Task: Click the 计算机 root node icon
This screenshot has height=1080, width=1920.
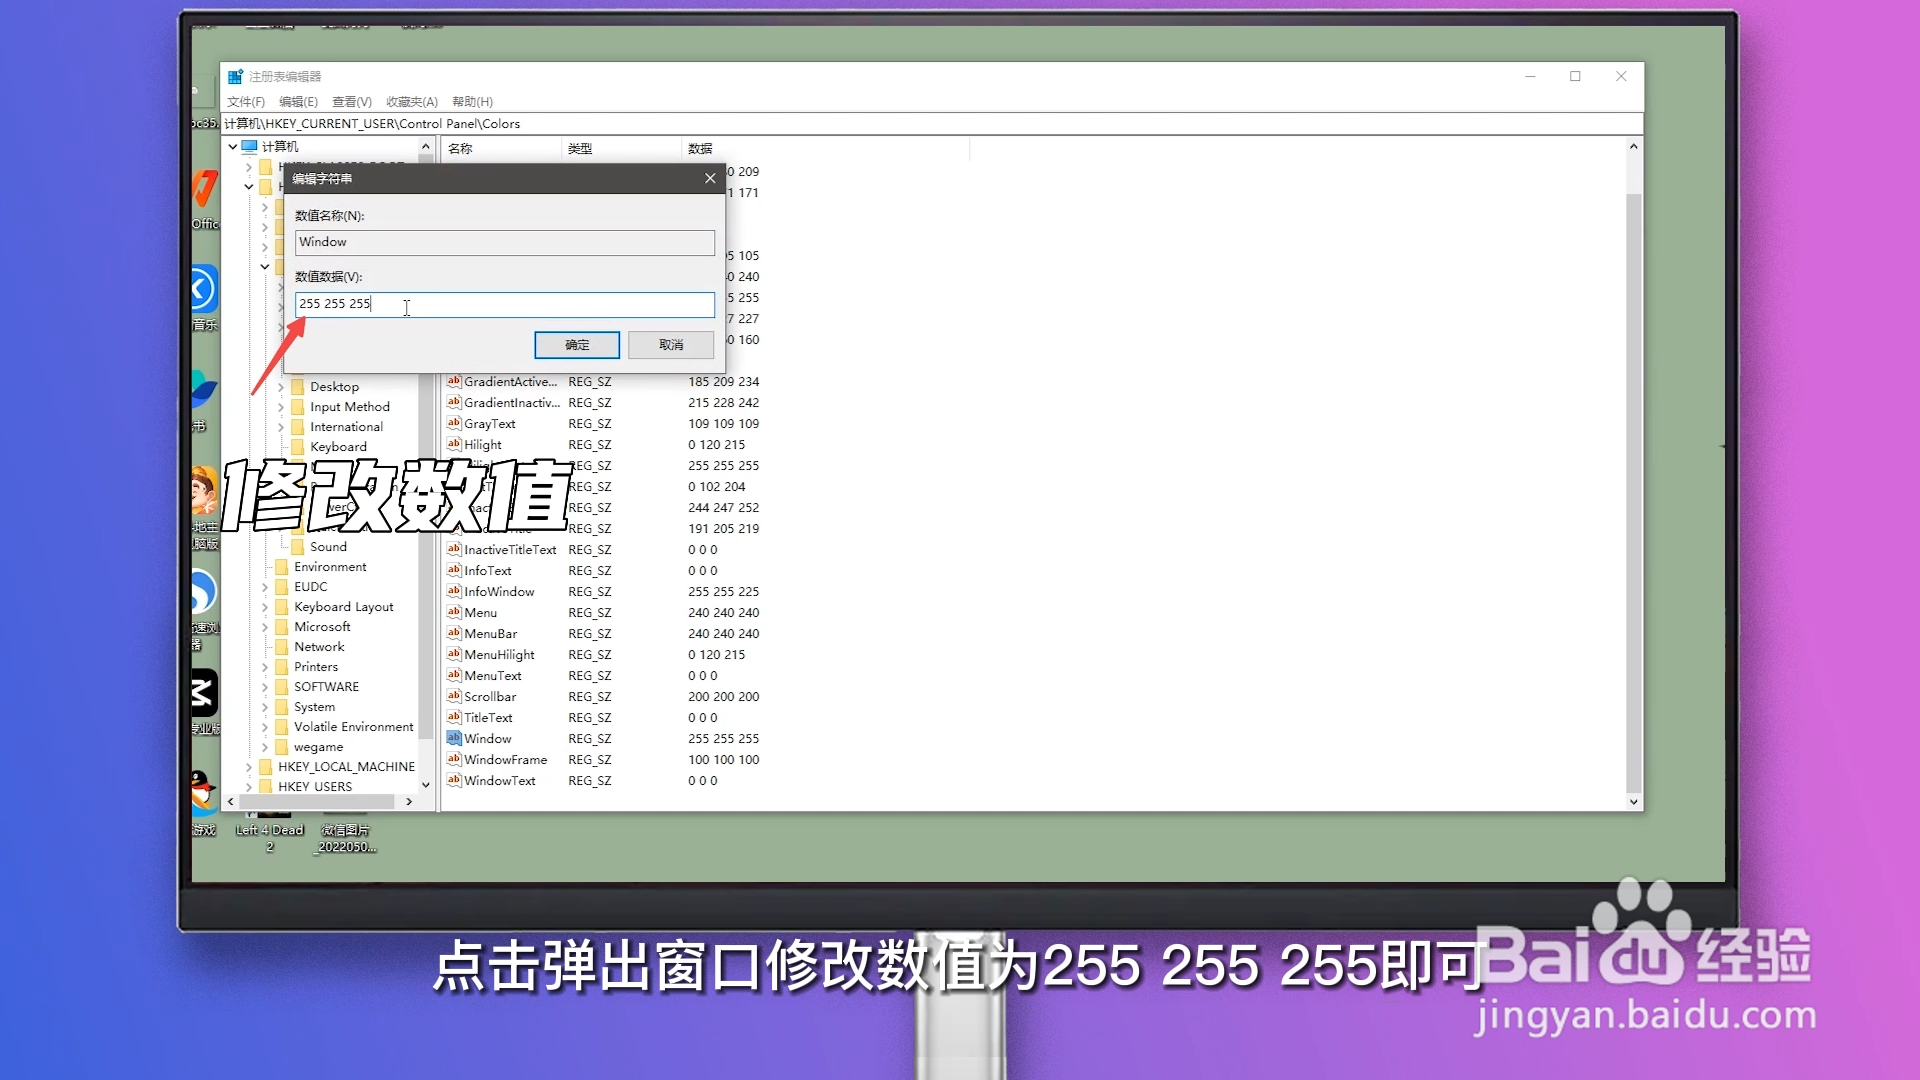Action: click(249, 146)
